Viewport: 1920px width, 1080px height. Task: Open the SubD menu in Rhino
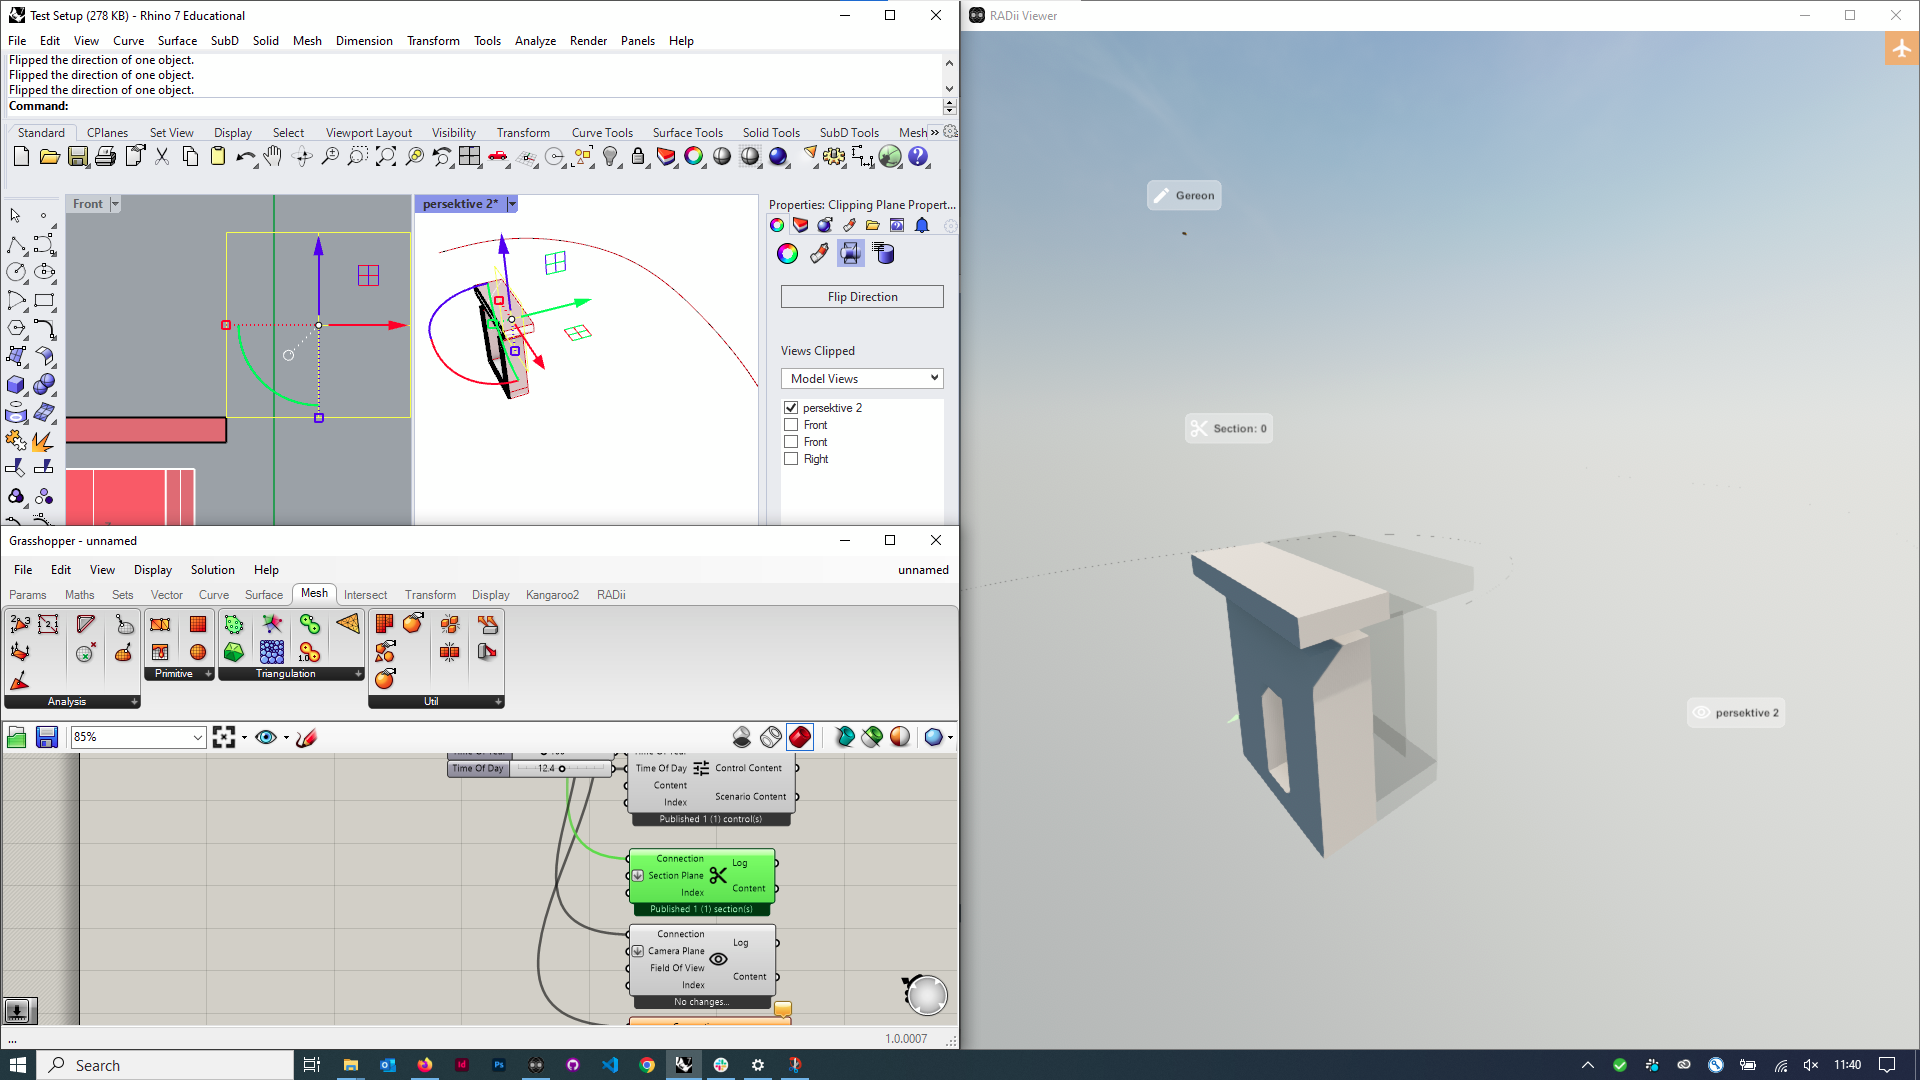point(224,41)
